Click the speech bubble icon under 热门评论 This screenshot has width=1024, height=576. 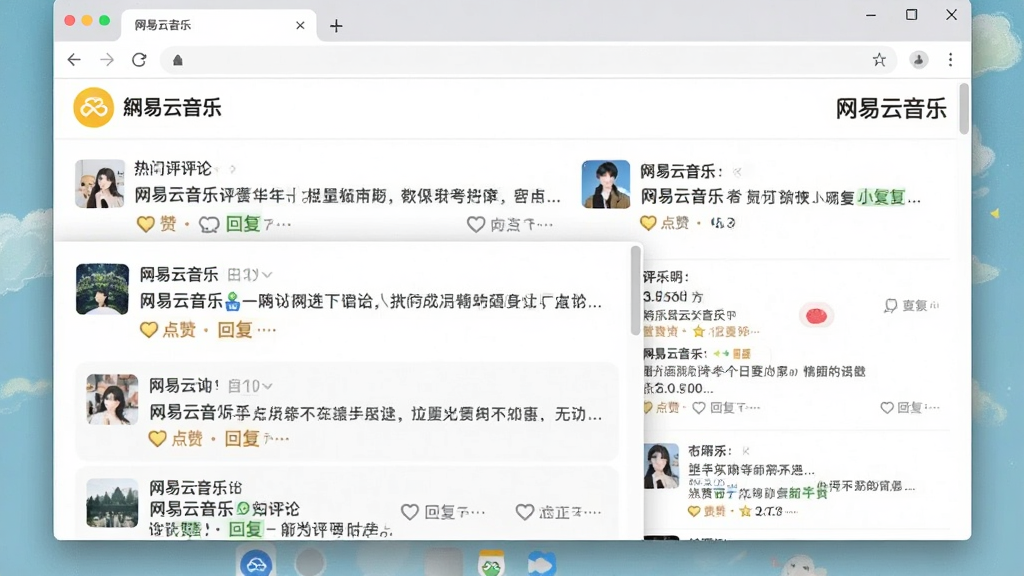[x=209, y=225]
